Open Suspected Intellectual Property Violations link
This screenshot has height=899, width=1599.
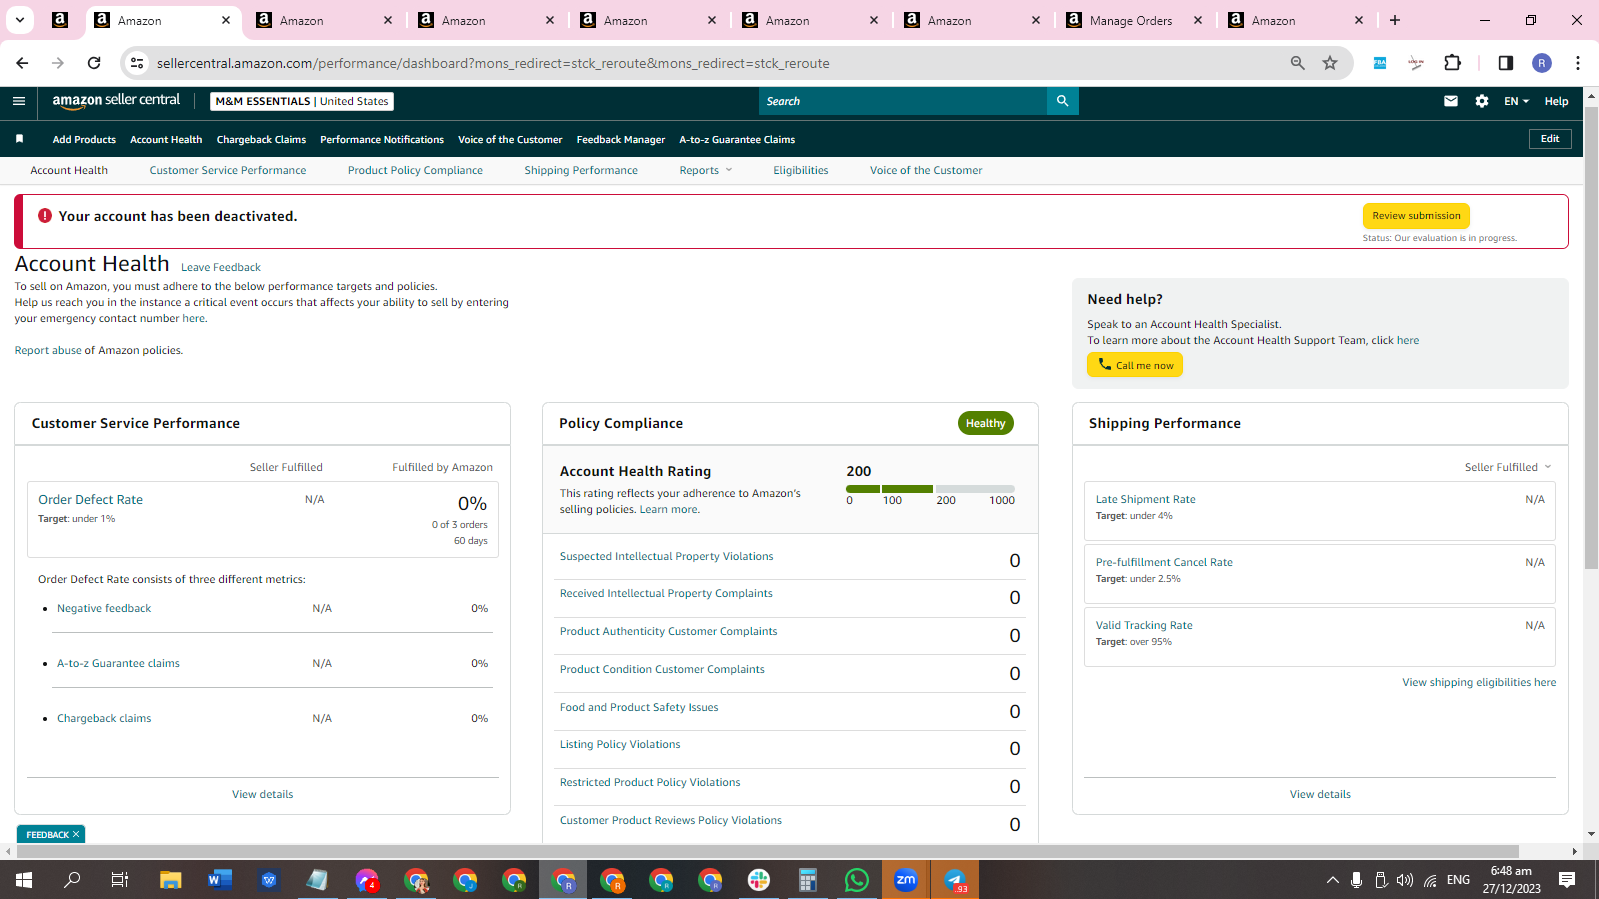pyautogui.click(x=666, y=556)
